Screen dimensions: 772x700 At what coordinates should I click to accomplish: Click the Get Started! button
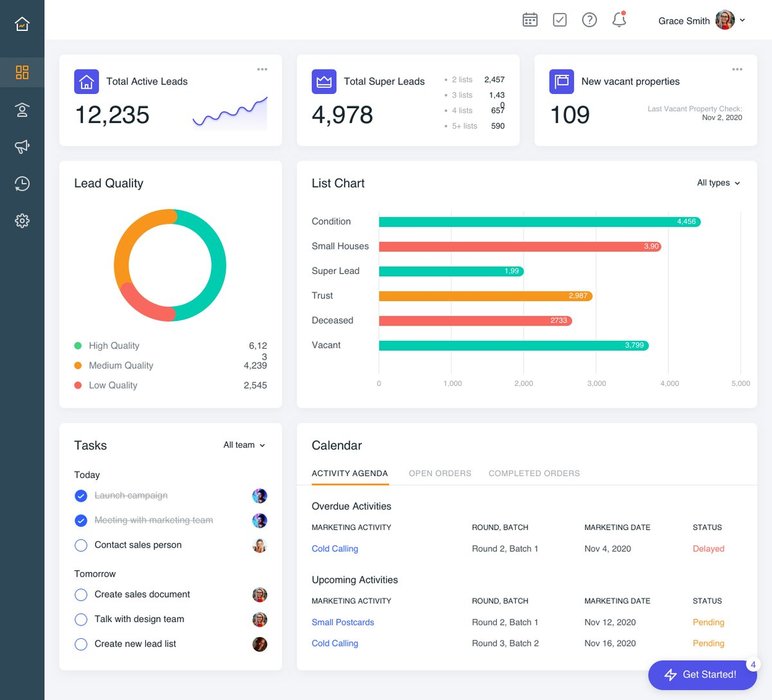click(699, 675)
